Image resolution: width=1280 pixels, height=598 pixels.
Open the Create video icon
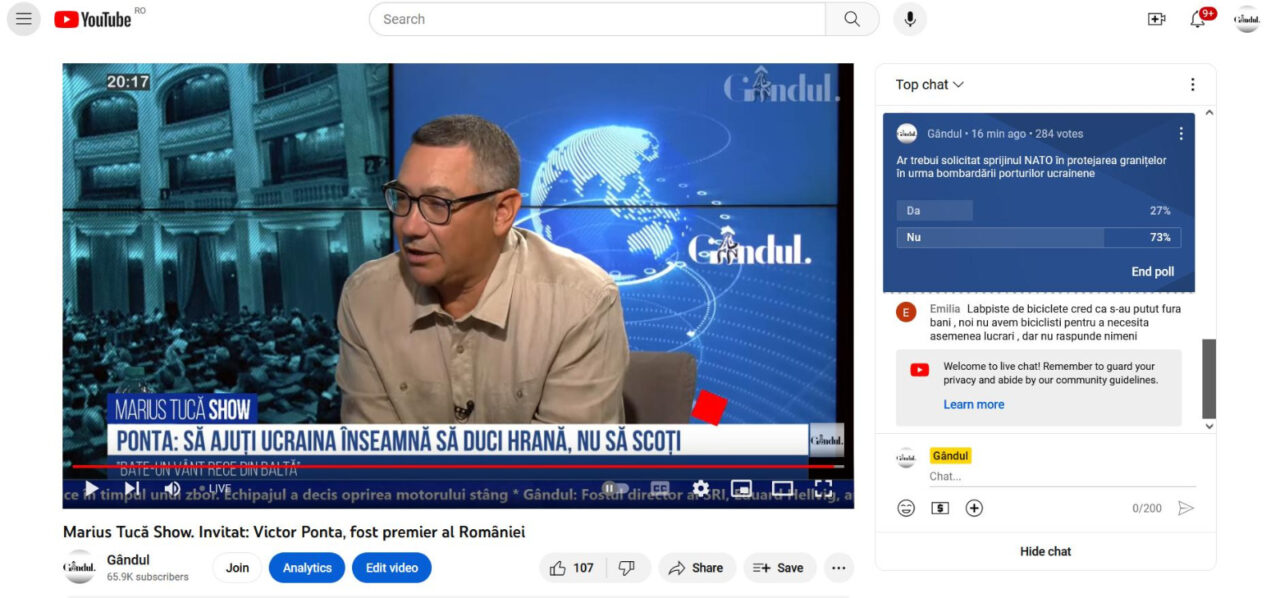click(1157, 19)
